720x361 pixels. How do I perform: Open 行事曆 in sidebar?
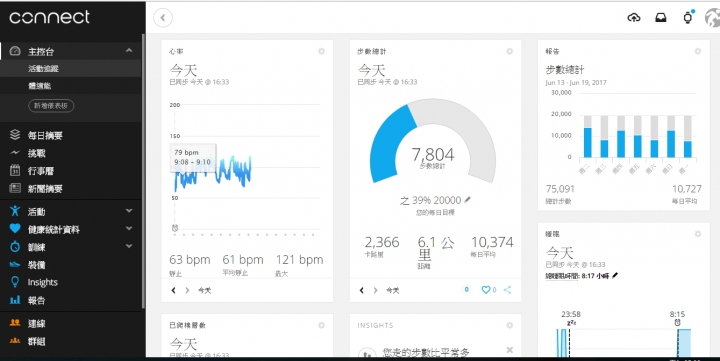click(x=41, y=171)
